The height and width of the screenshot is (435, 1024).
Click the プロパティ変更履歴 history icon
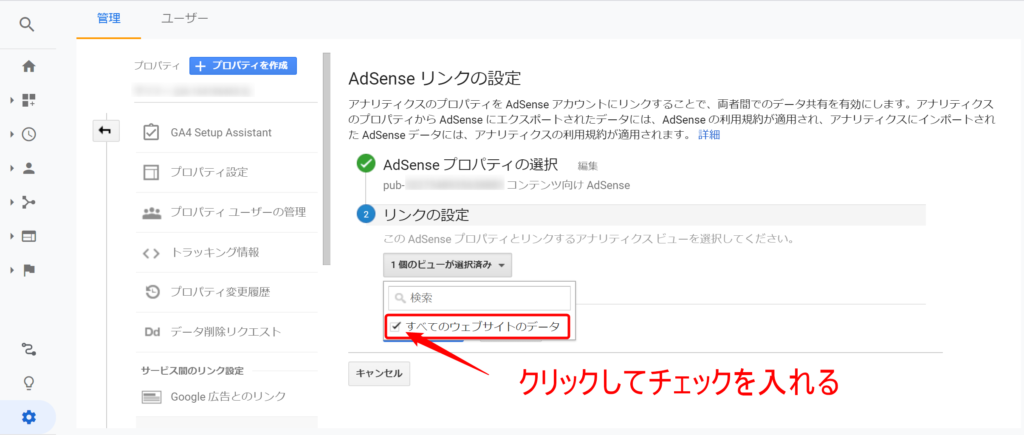coord(152,292)
